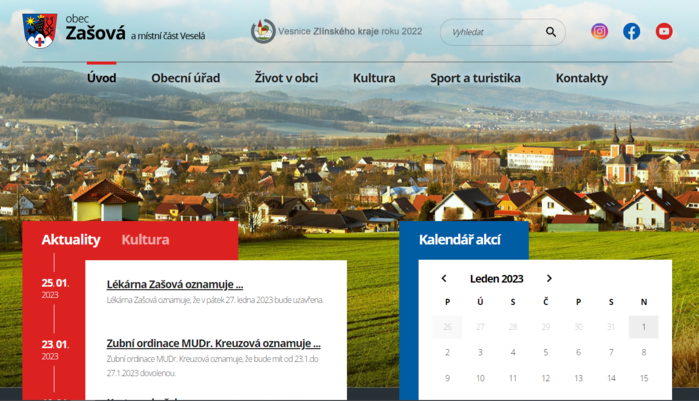Type in the Vyhledat search field

click(x=490, y=32)
